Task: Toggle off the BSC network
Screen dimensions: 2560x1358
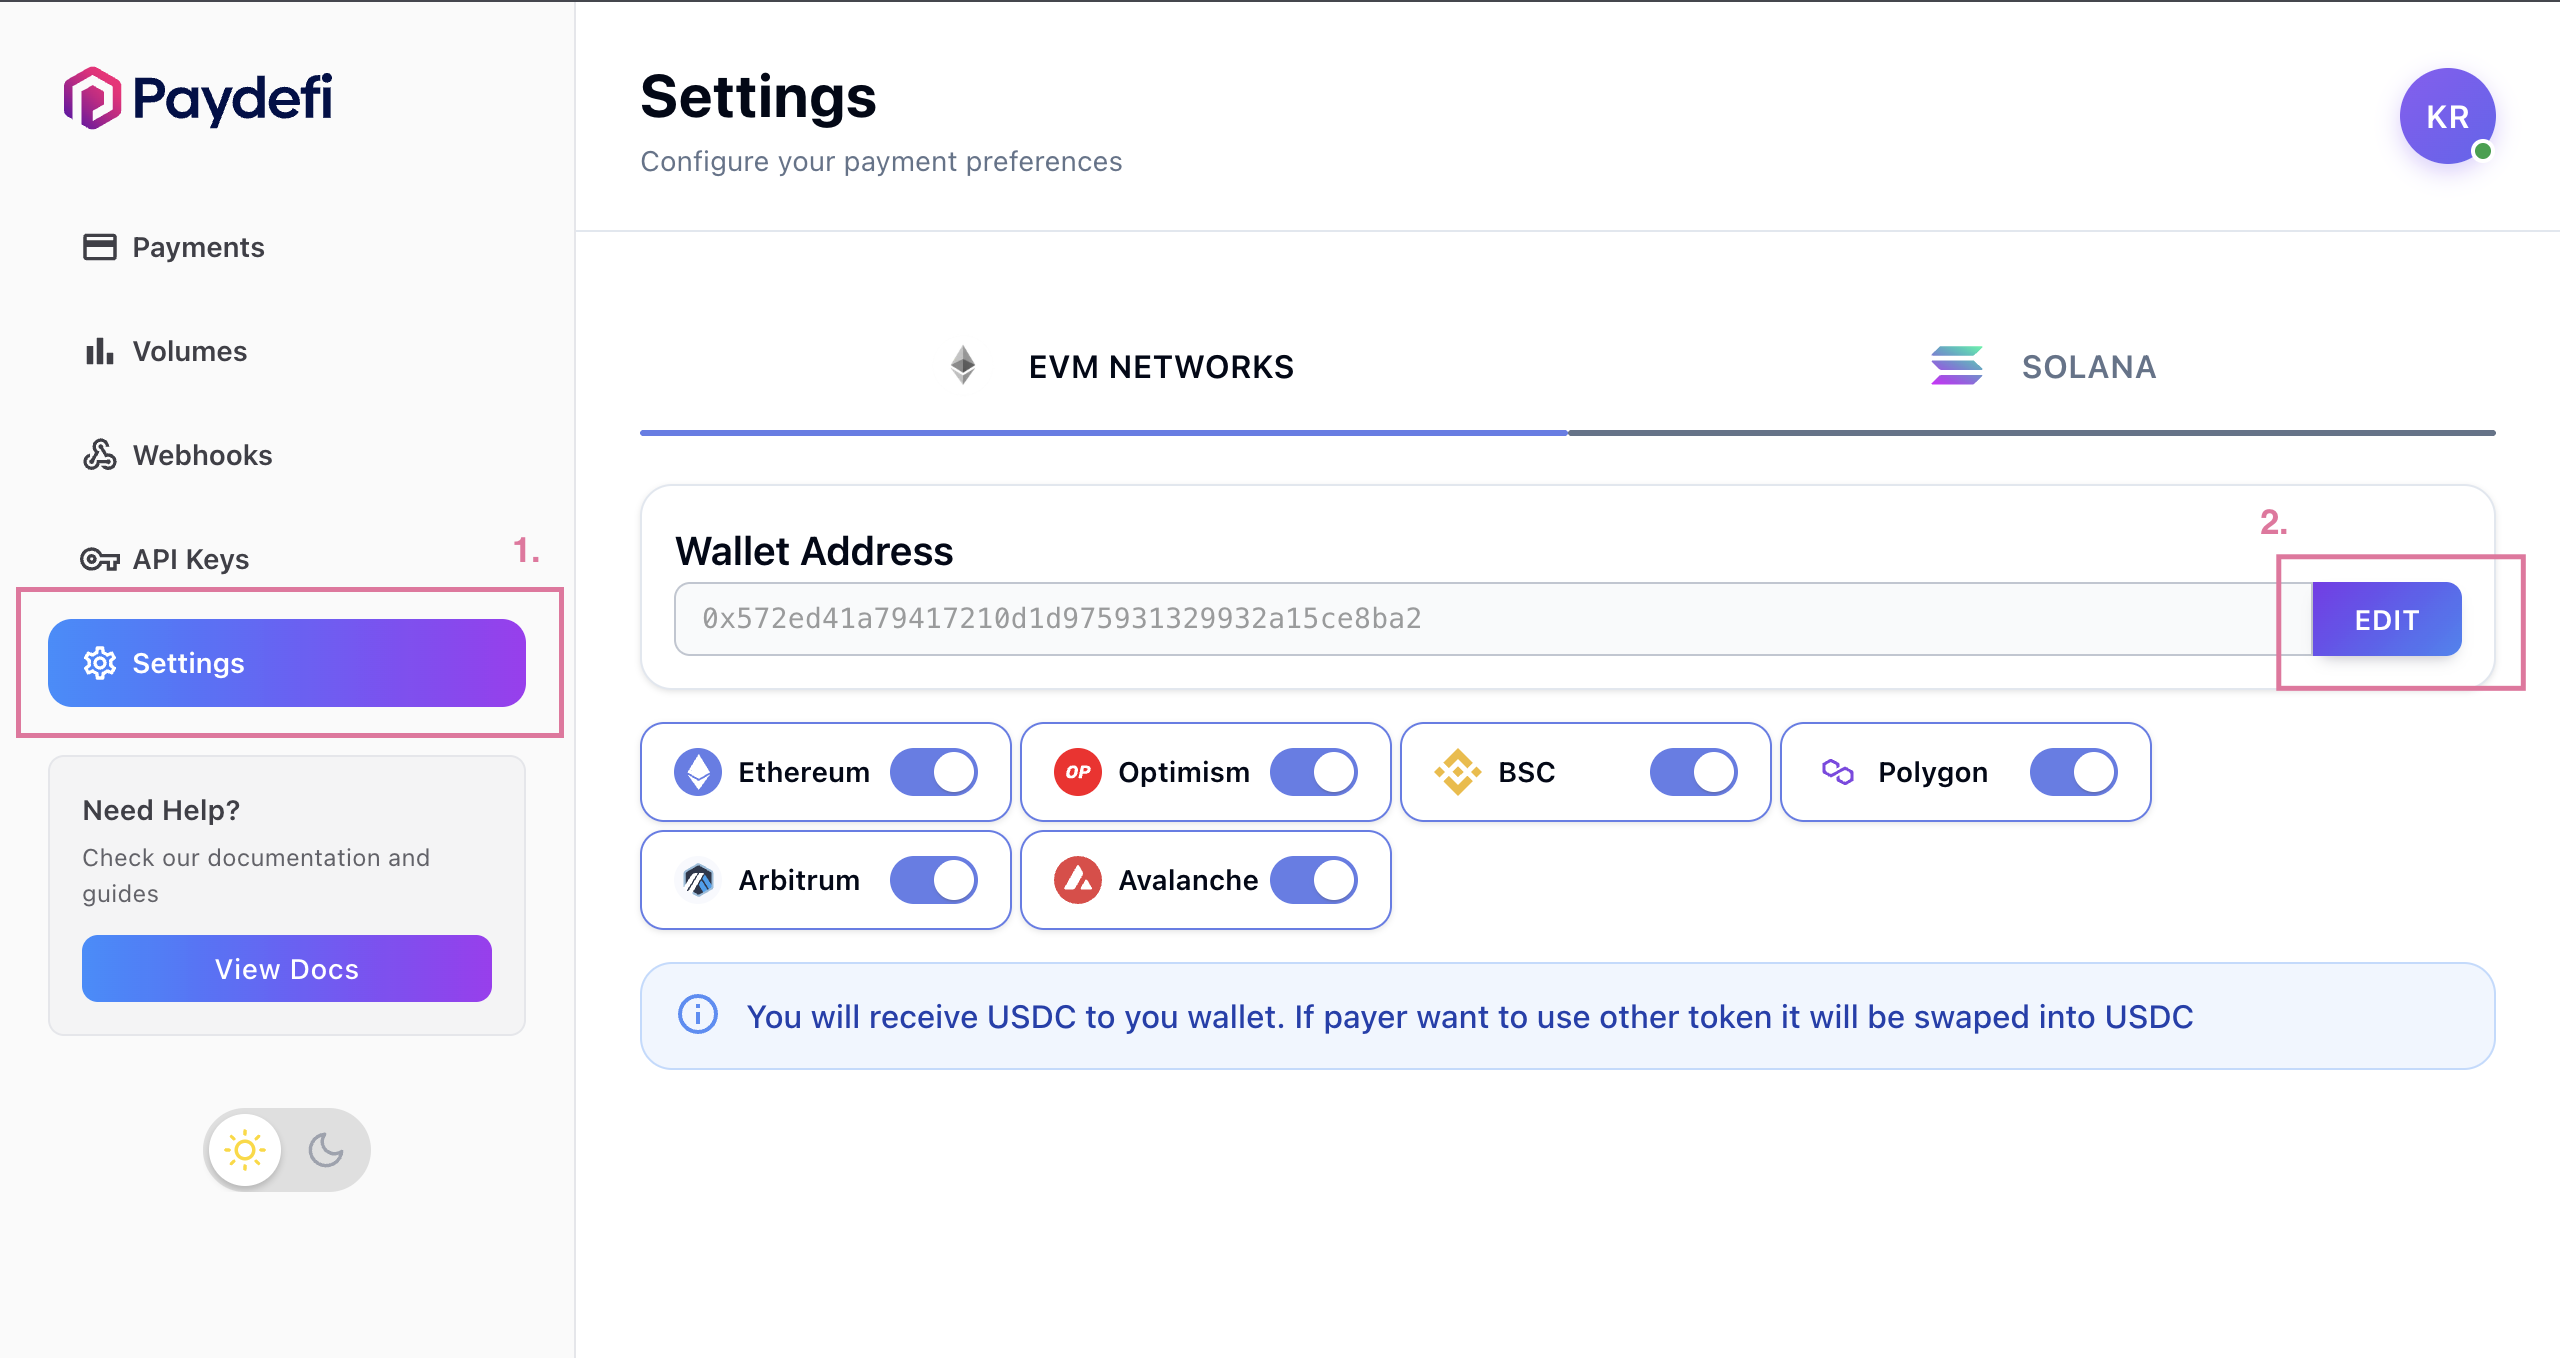Action: [x=1692, y=771]
